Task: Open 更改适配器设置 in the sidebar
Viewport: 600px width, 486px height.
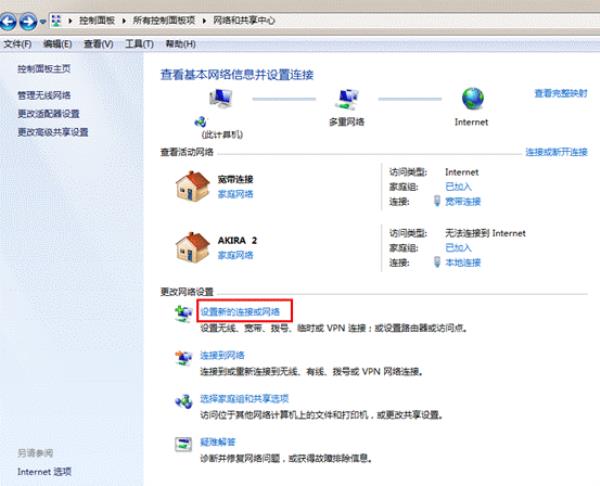Action: (x=49, y=114)
